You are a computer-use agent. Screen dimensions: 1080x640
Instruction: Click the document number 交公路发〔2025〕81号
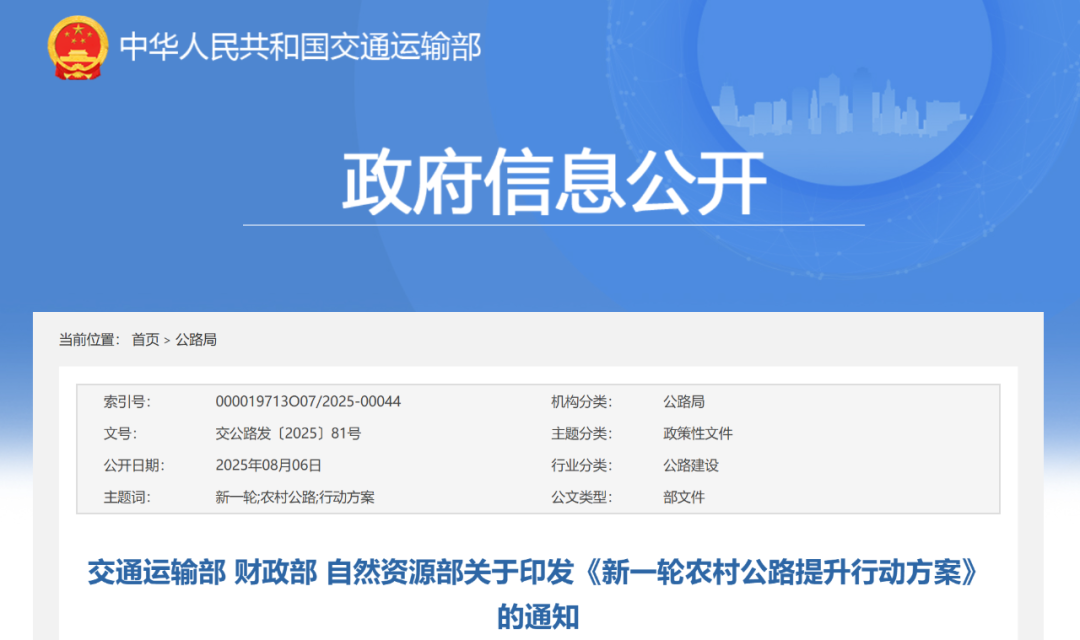click(x=288, y=434)
